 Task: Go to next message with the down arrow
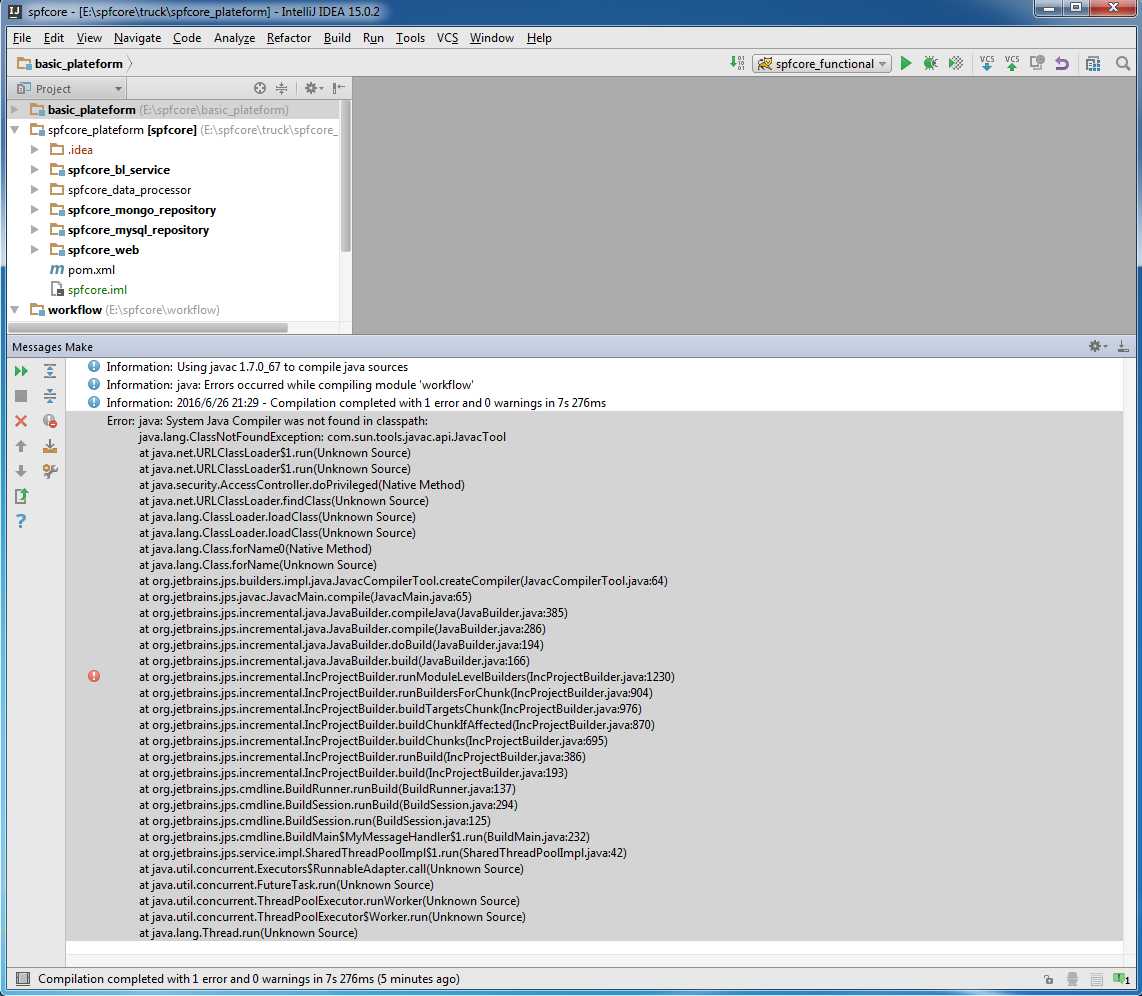point(21,471)
